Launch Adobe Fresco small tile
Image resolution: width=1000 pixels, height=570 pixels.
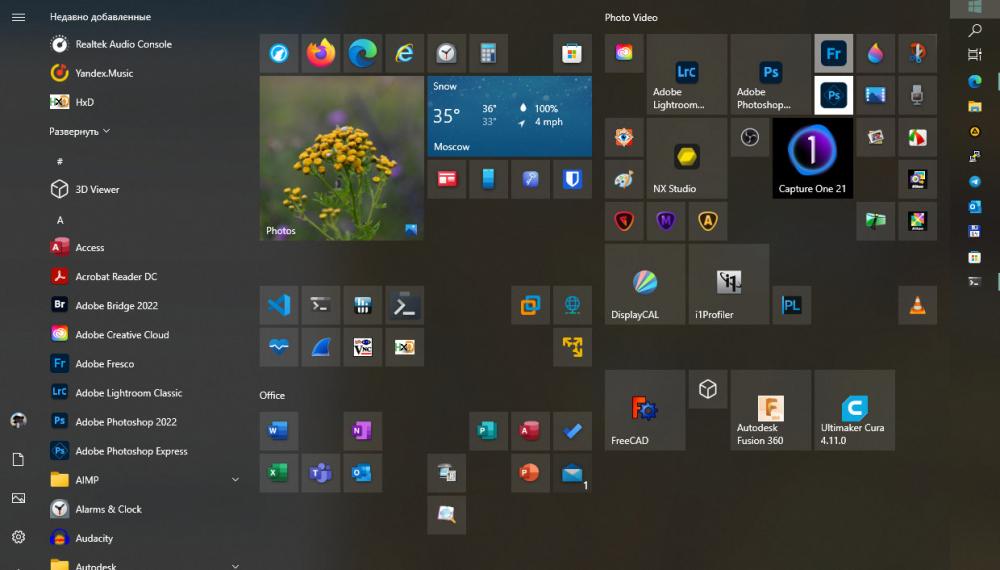[x=834, y=53]
